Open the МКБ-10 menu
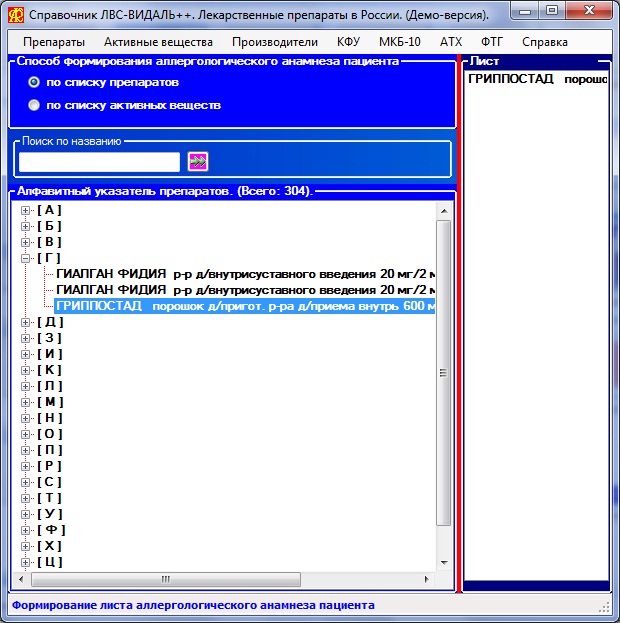 click(x=399, y=42)
